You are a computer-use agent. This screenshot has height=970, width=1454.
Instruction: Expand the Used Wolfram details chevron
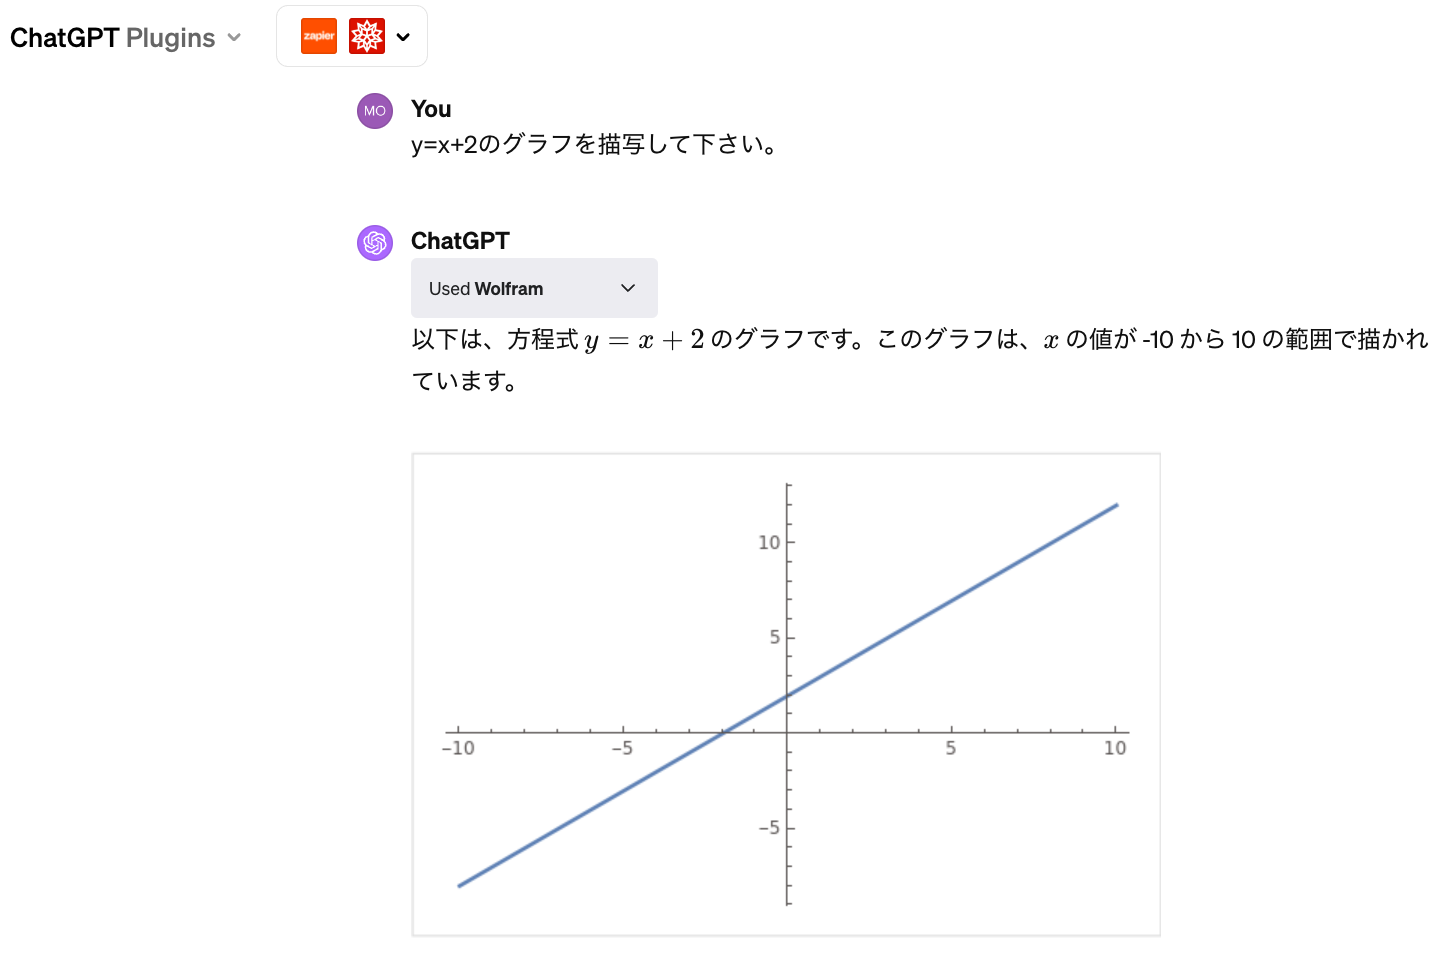[628, 288]
